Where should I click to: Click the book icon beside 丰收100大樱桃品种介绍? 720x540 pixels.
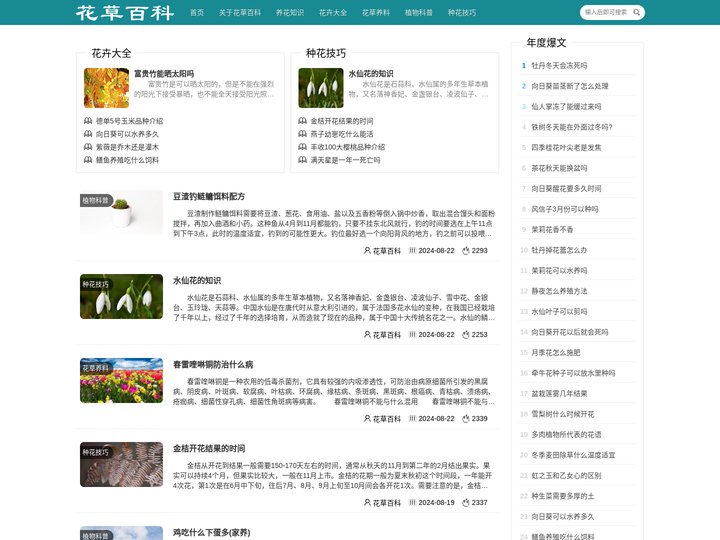[x=303, y=147]
